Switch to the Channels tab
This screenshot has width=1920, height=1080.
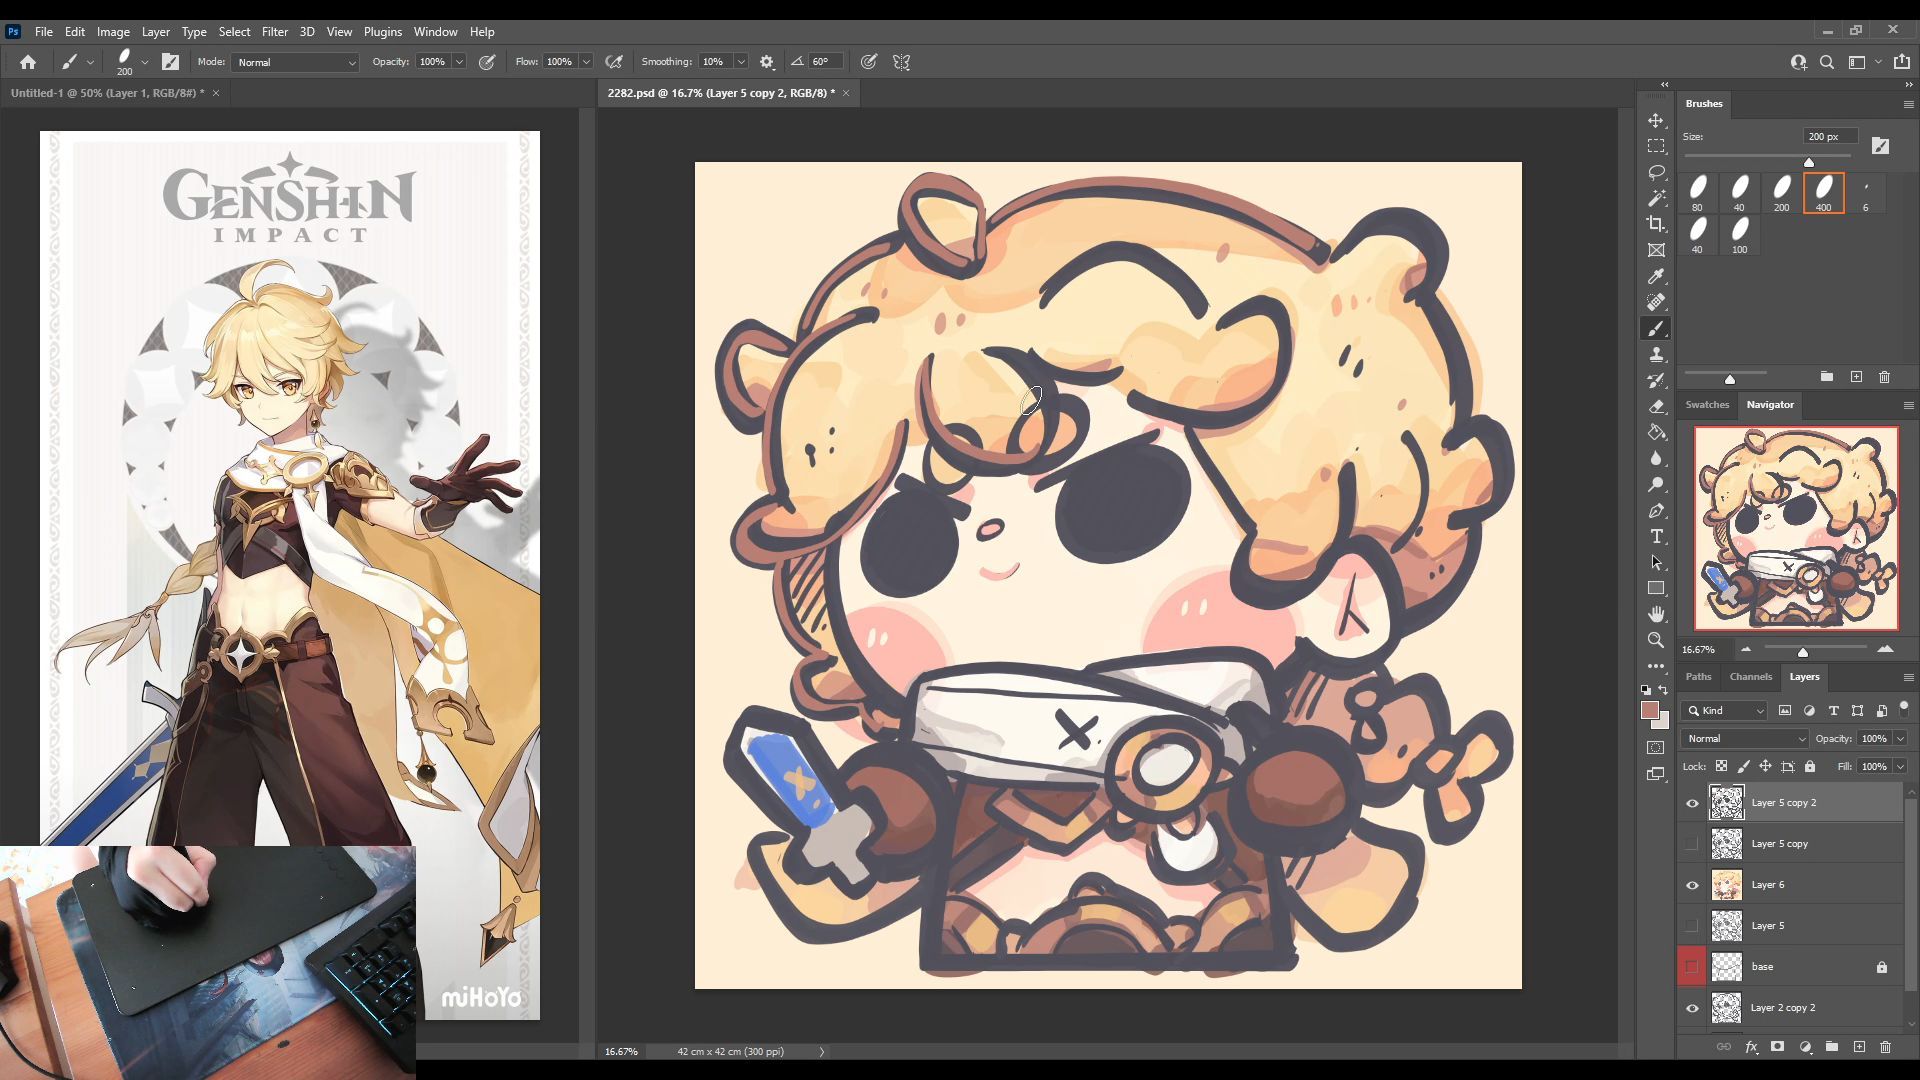pyautogui.click(x=1750, y=677)
